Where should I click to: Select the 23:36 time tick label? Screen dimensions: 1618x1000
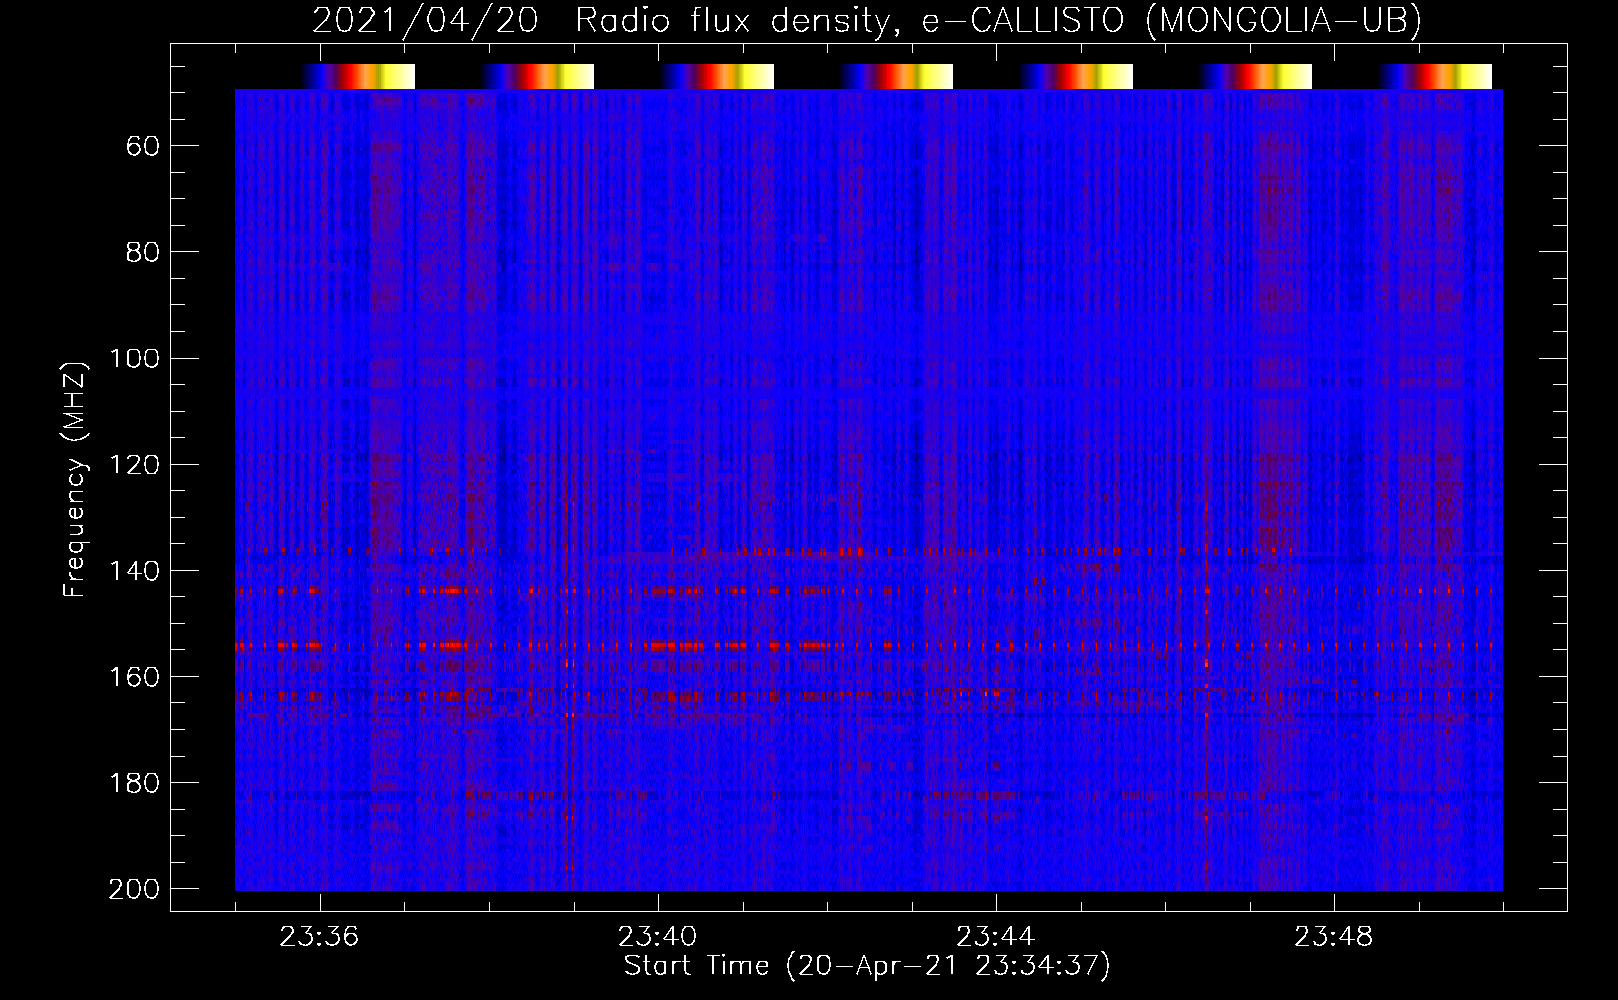click(x=319, y=937)
